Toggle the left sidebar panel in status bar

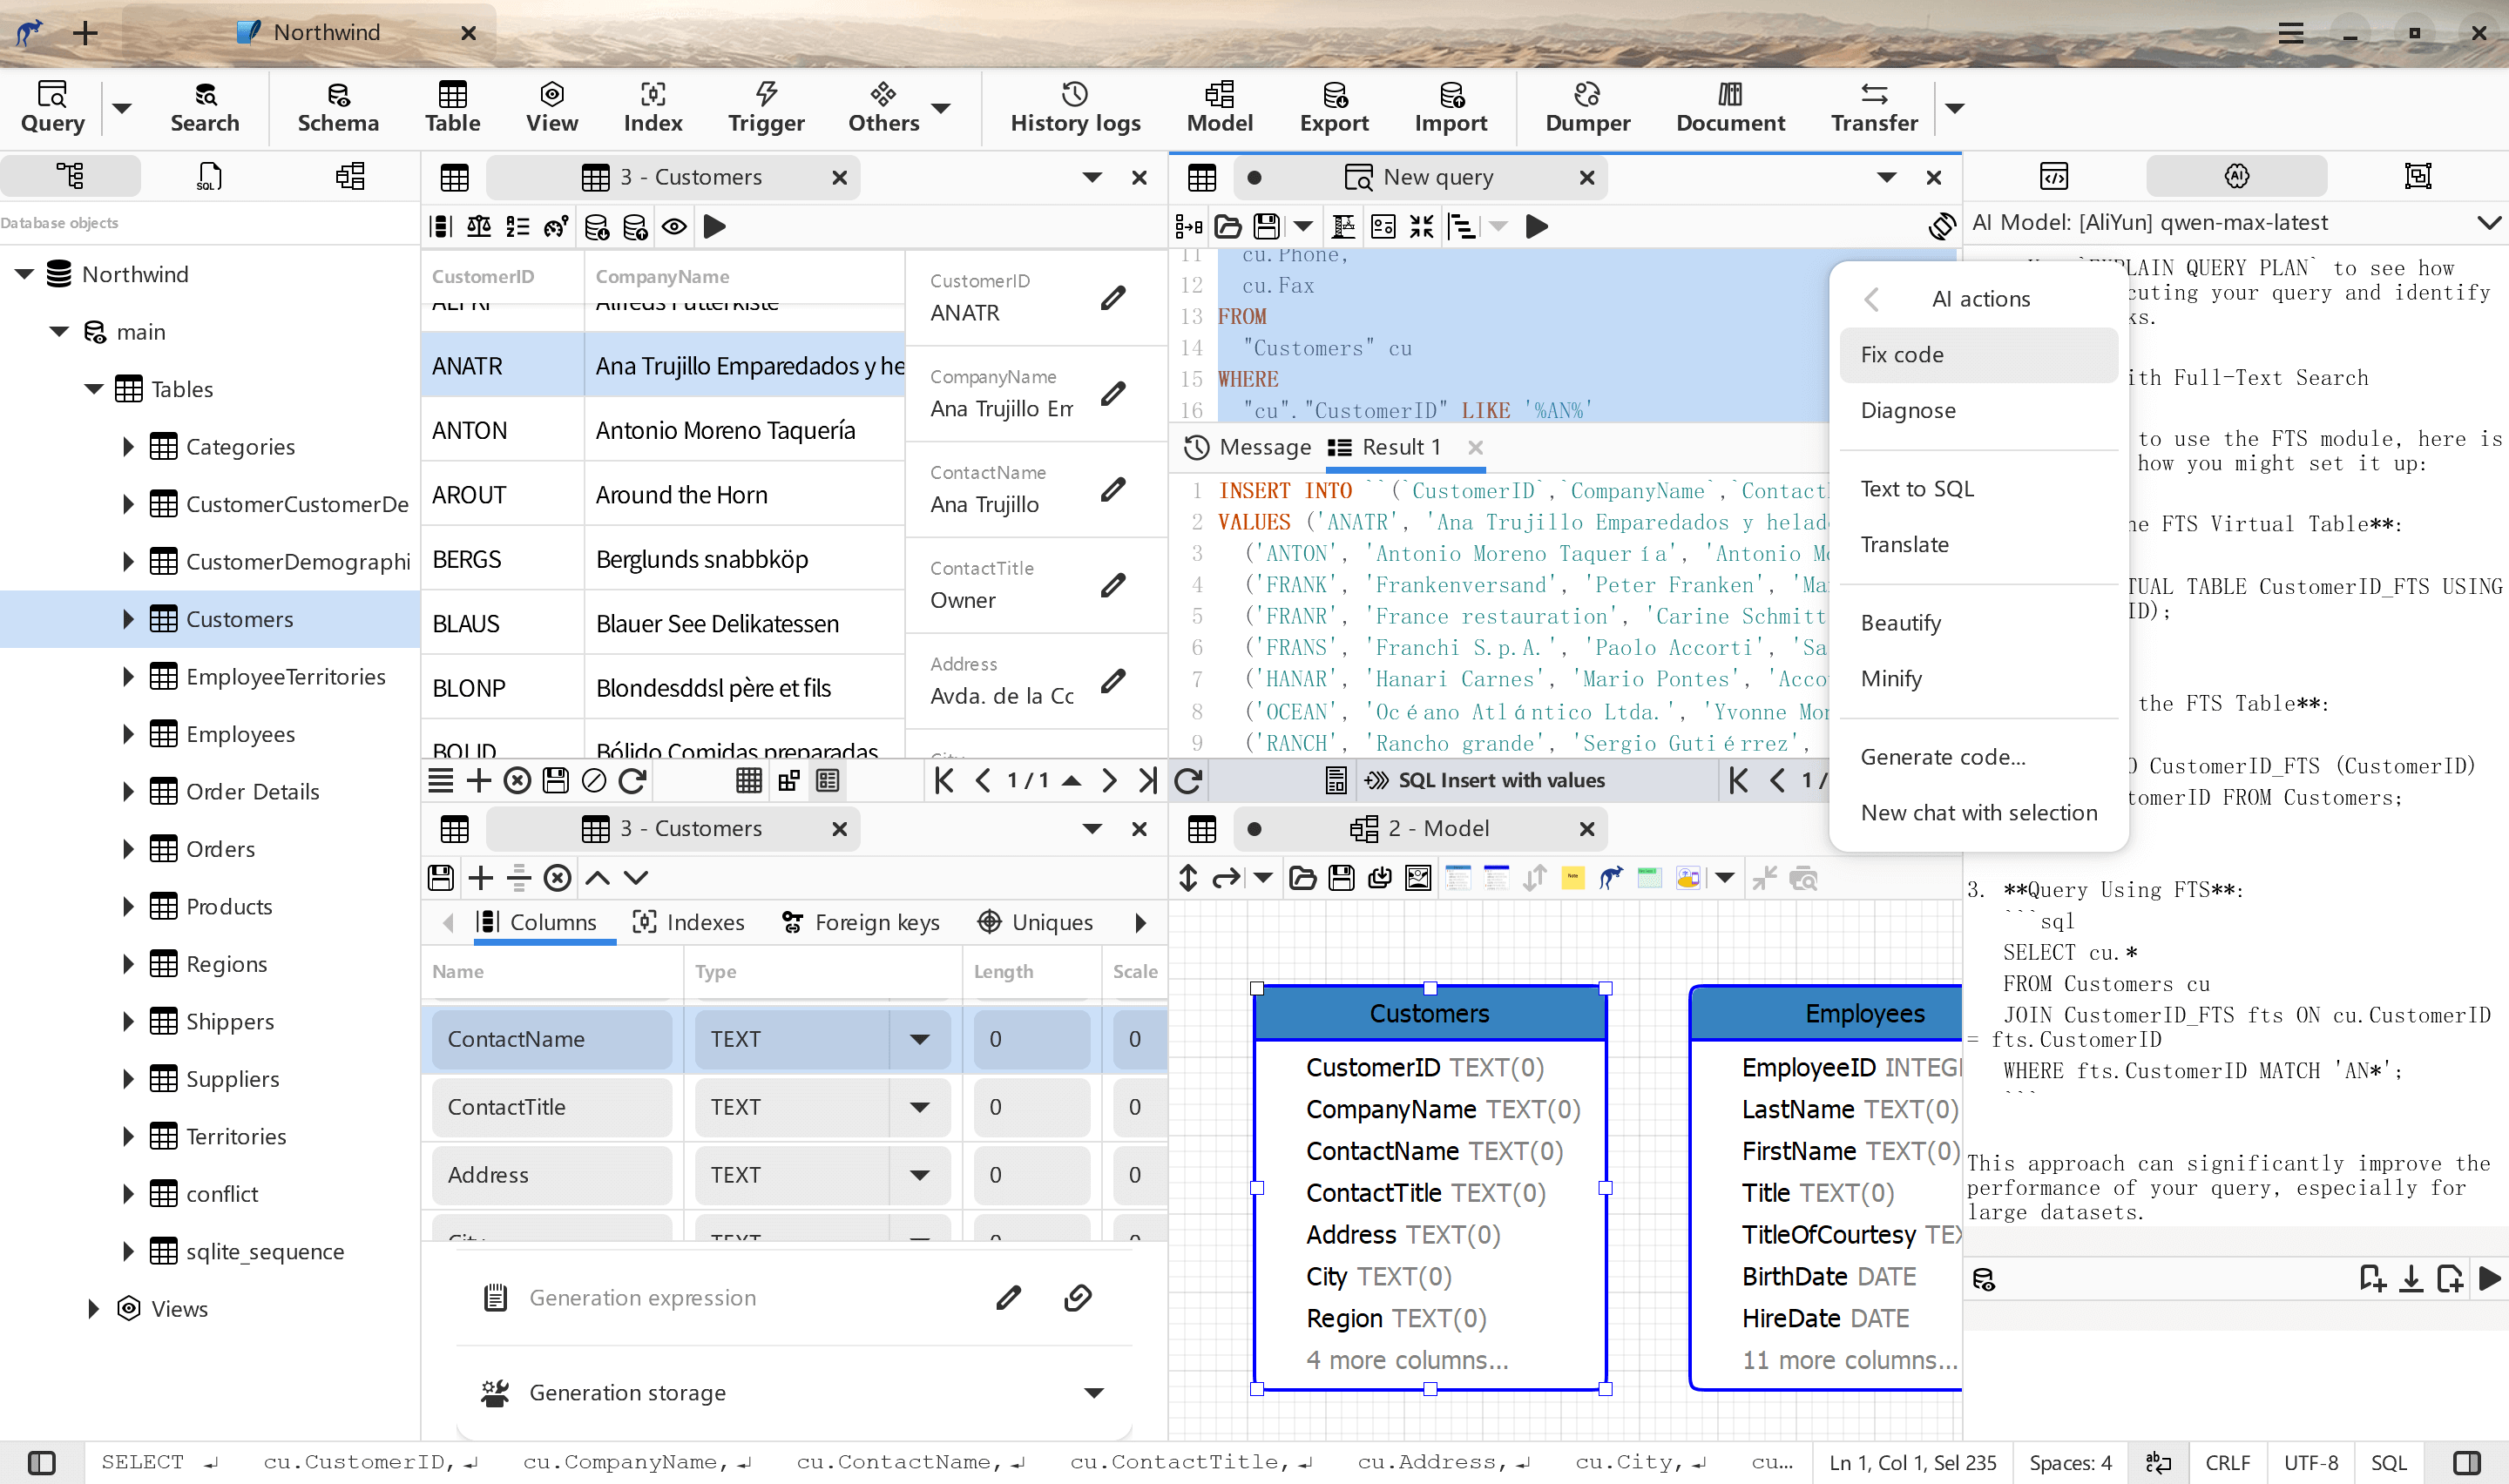click(42, 1463)
